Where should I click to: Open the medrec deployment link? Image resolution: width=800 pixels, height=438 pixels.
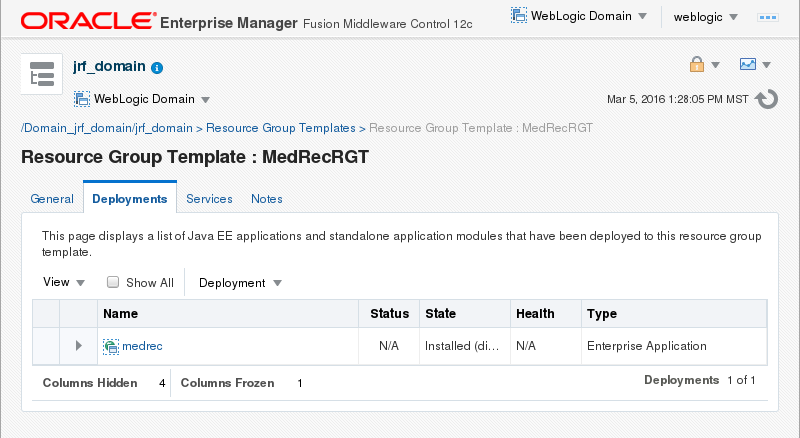point(142,346)
